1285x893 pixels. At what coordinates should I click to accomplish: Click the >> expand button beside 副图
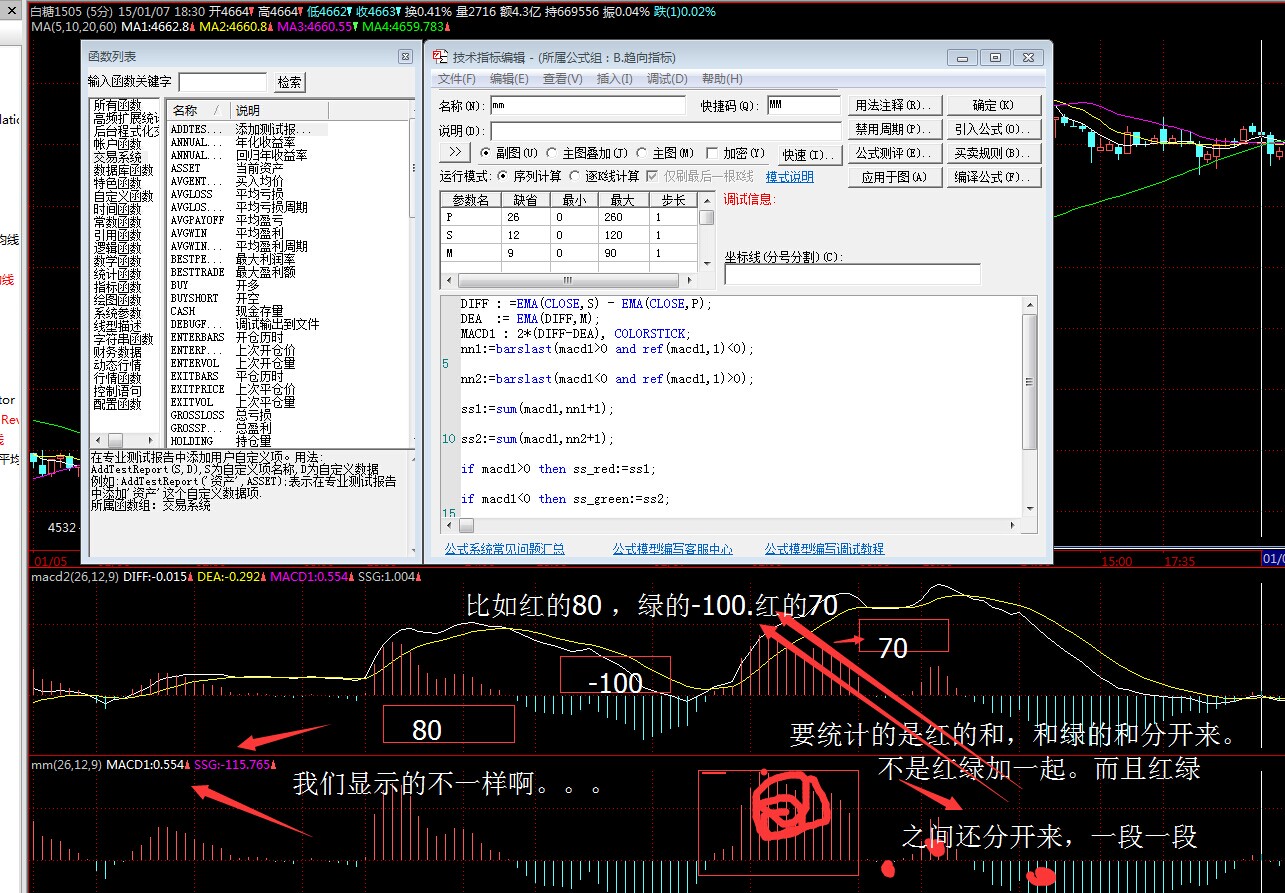pos(454,152)
